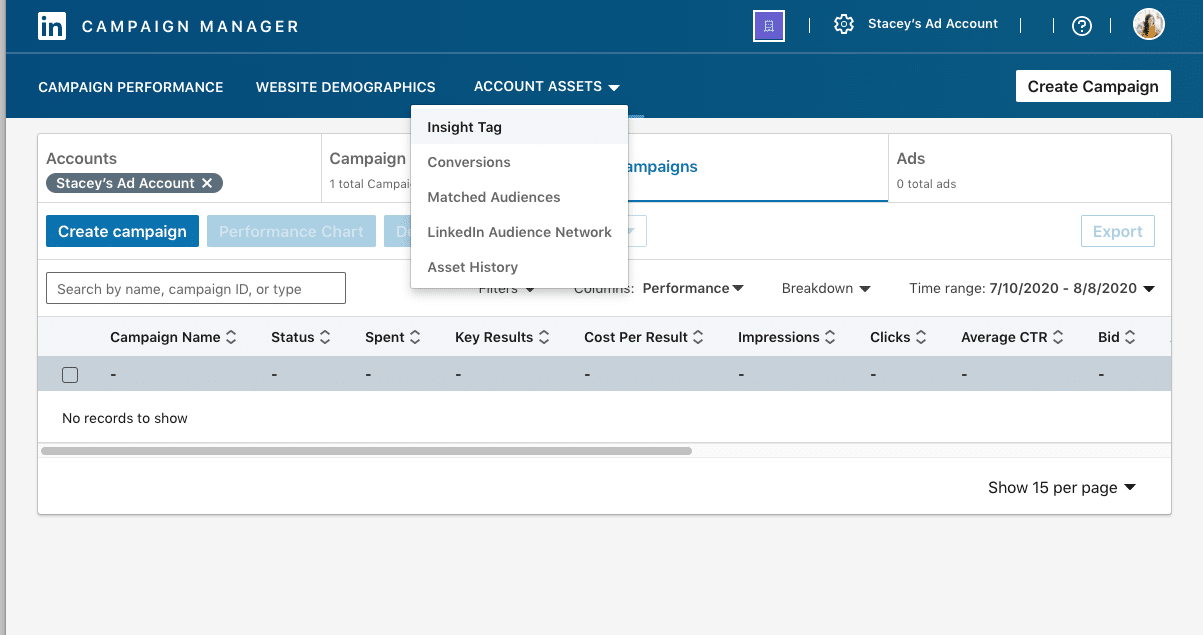Select Insight Tag from menu
This screenshot has height=635, width=1203.
pos(464,127)
